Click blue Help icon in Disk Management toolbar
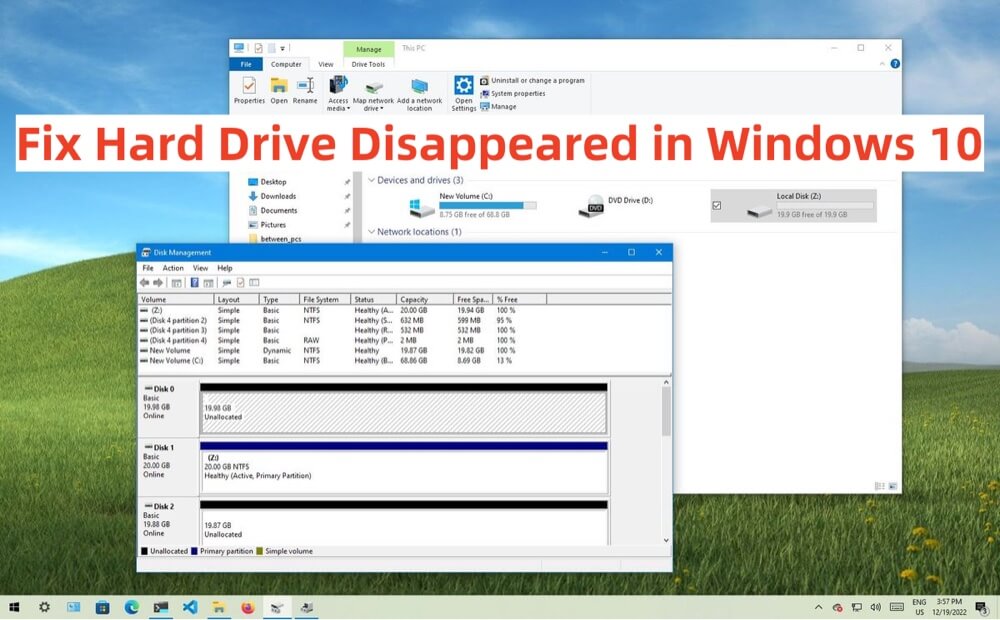 (x=195, y=283)
